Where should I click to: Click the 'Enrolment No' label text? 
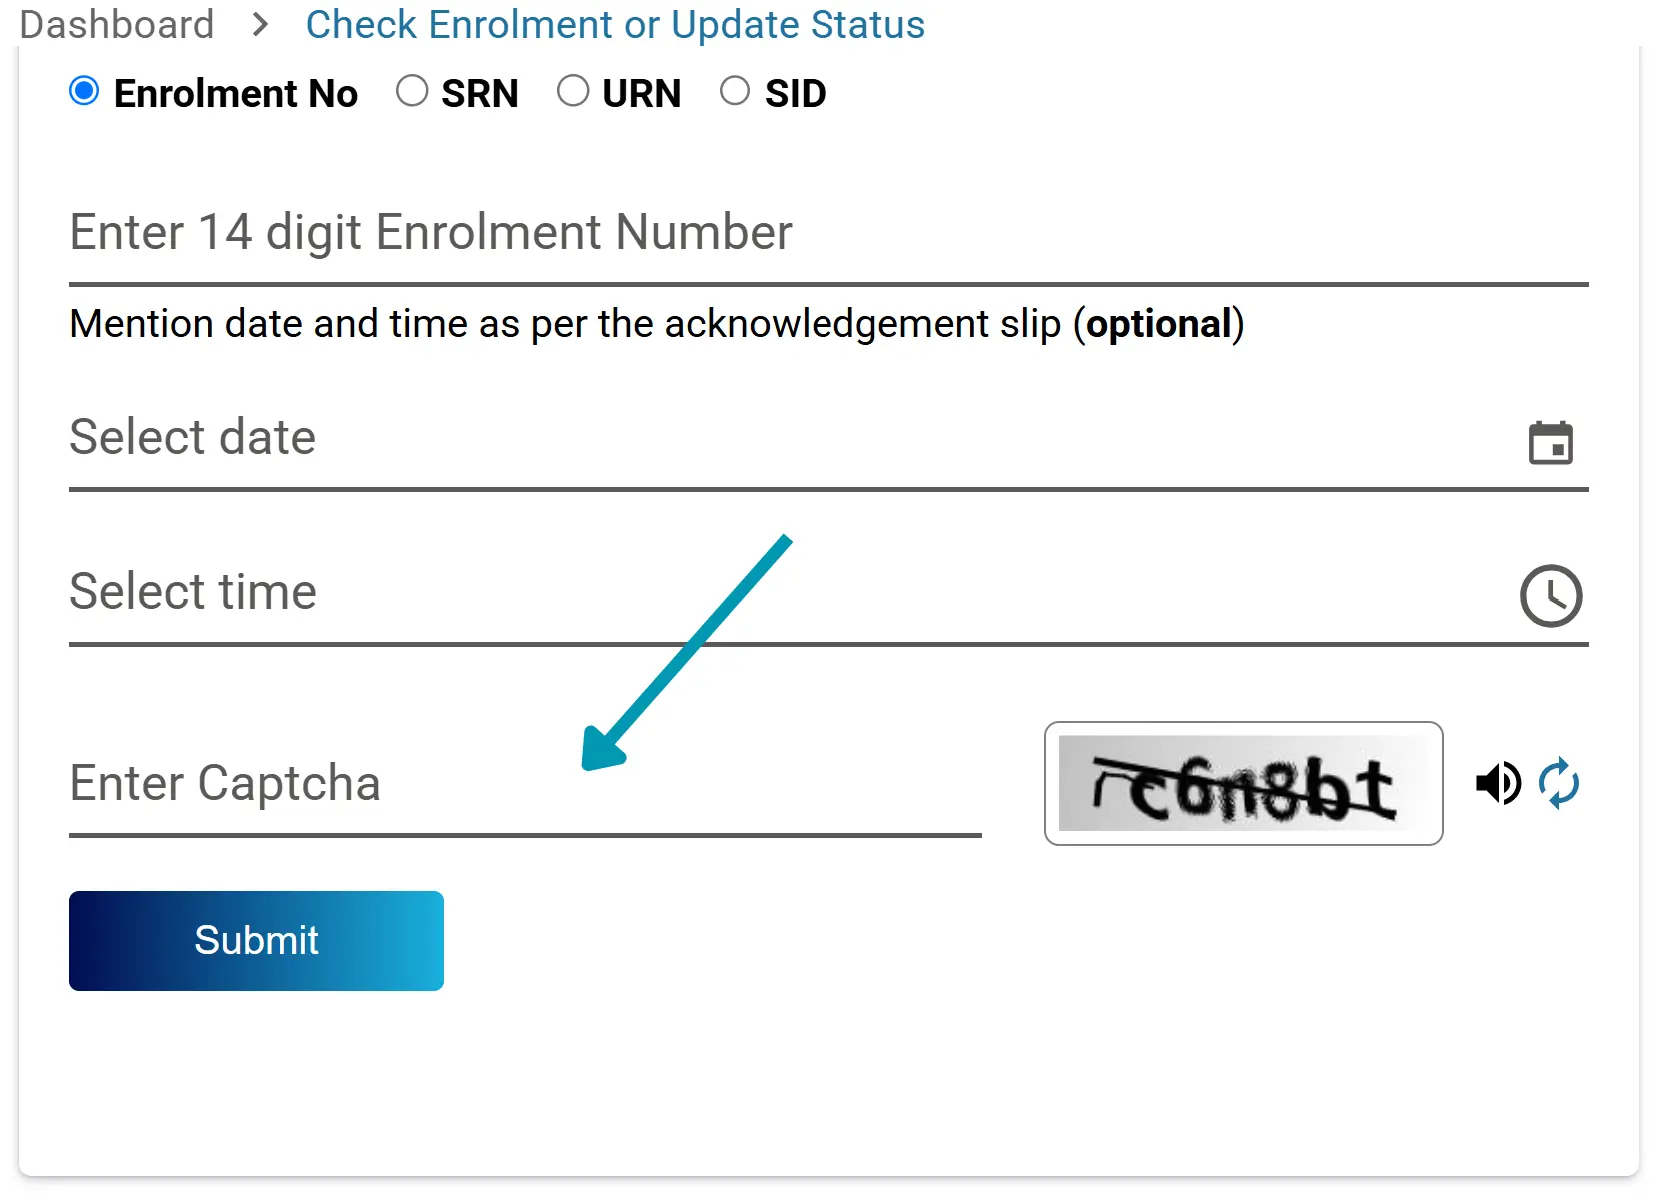(x=236, y=94)
